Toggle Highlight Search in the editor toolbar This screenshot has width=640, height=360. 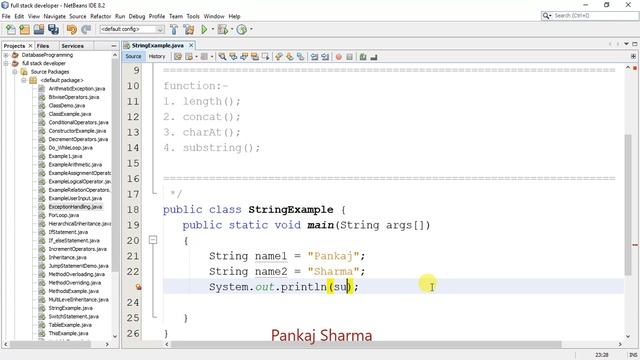tap(255, 57)
